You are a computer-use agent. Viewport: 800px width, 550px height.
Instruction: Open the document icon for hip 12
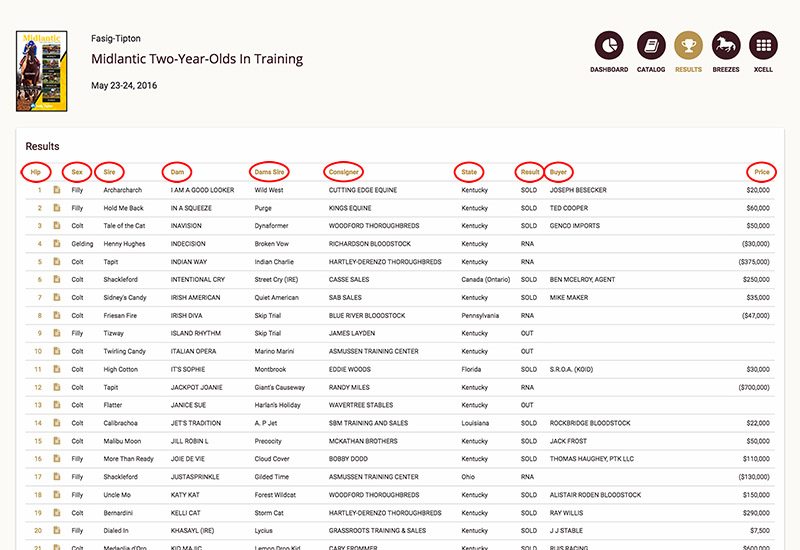(57, 387)
